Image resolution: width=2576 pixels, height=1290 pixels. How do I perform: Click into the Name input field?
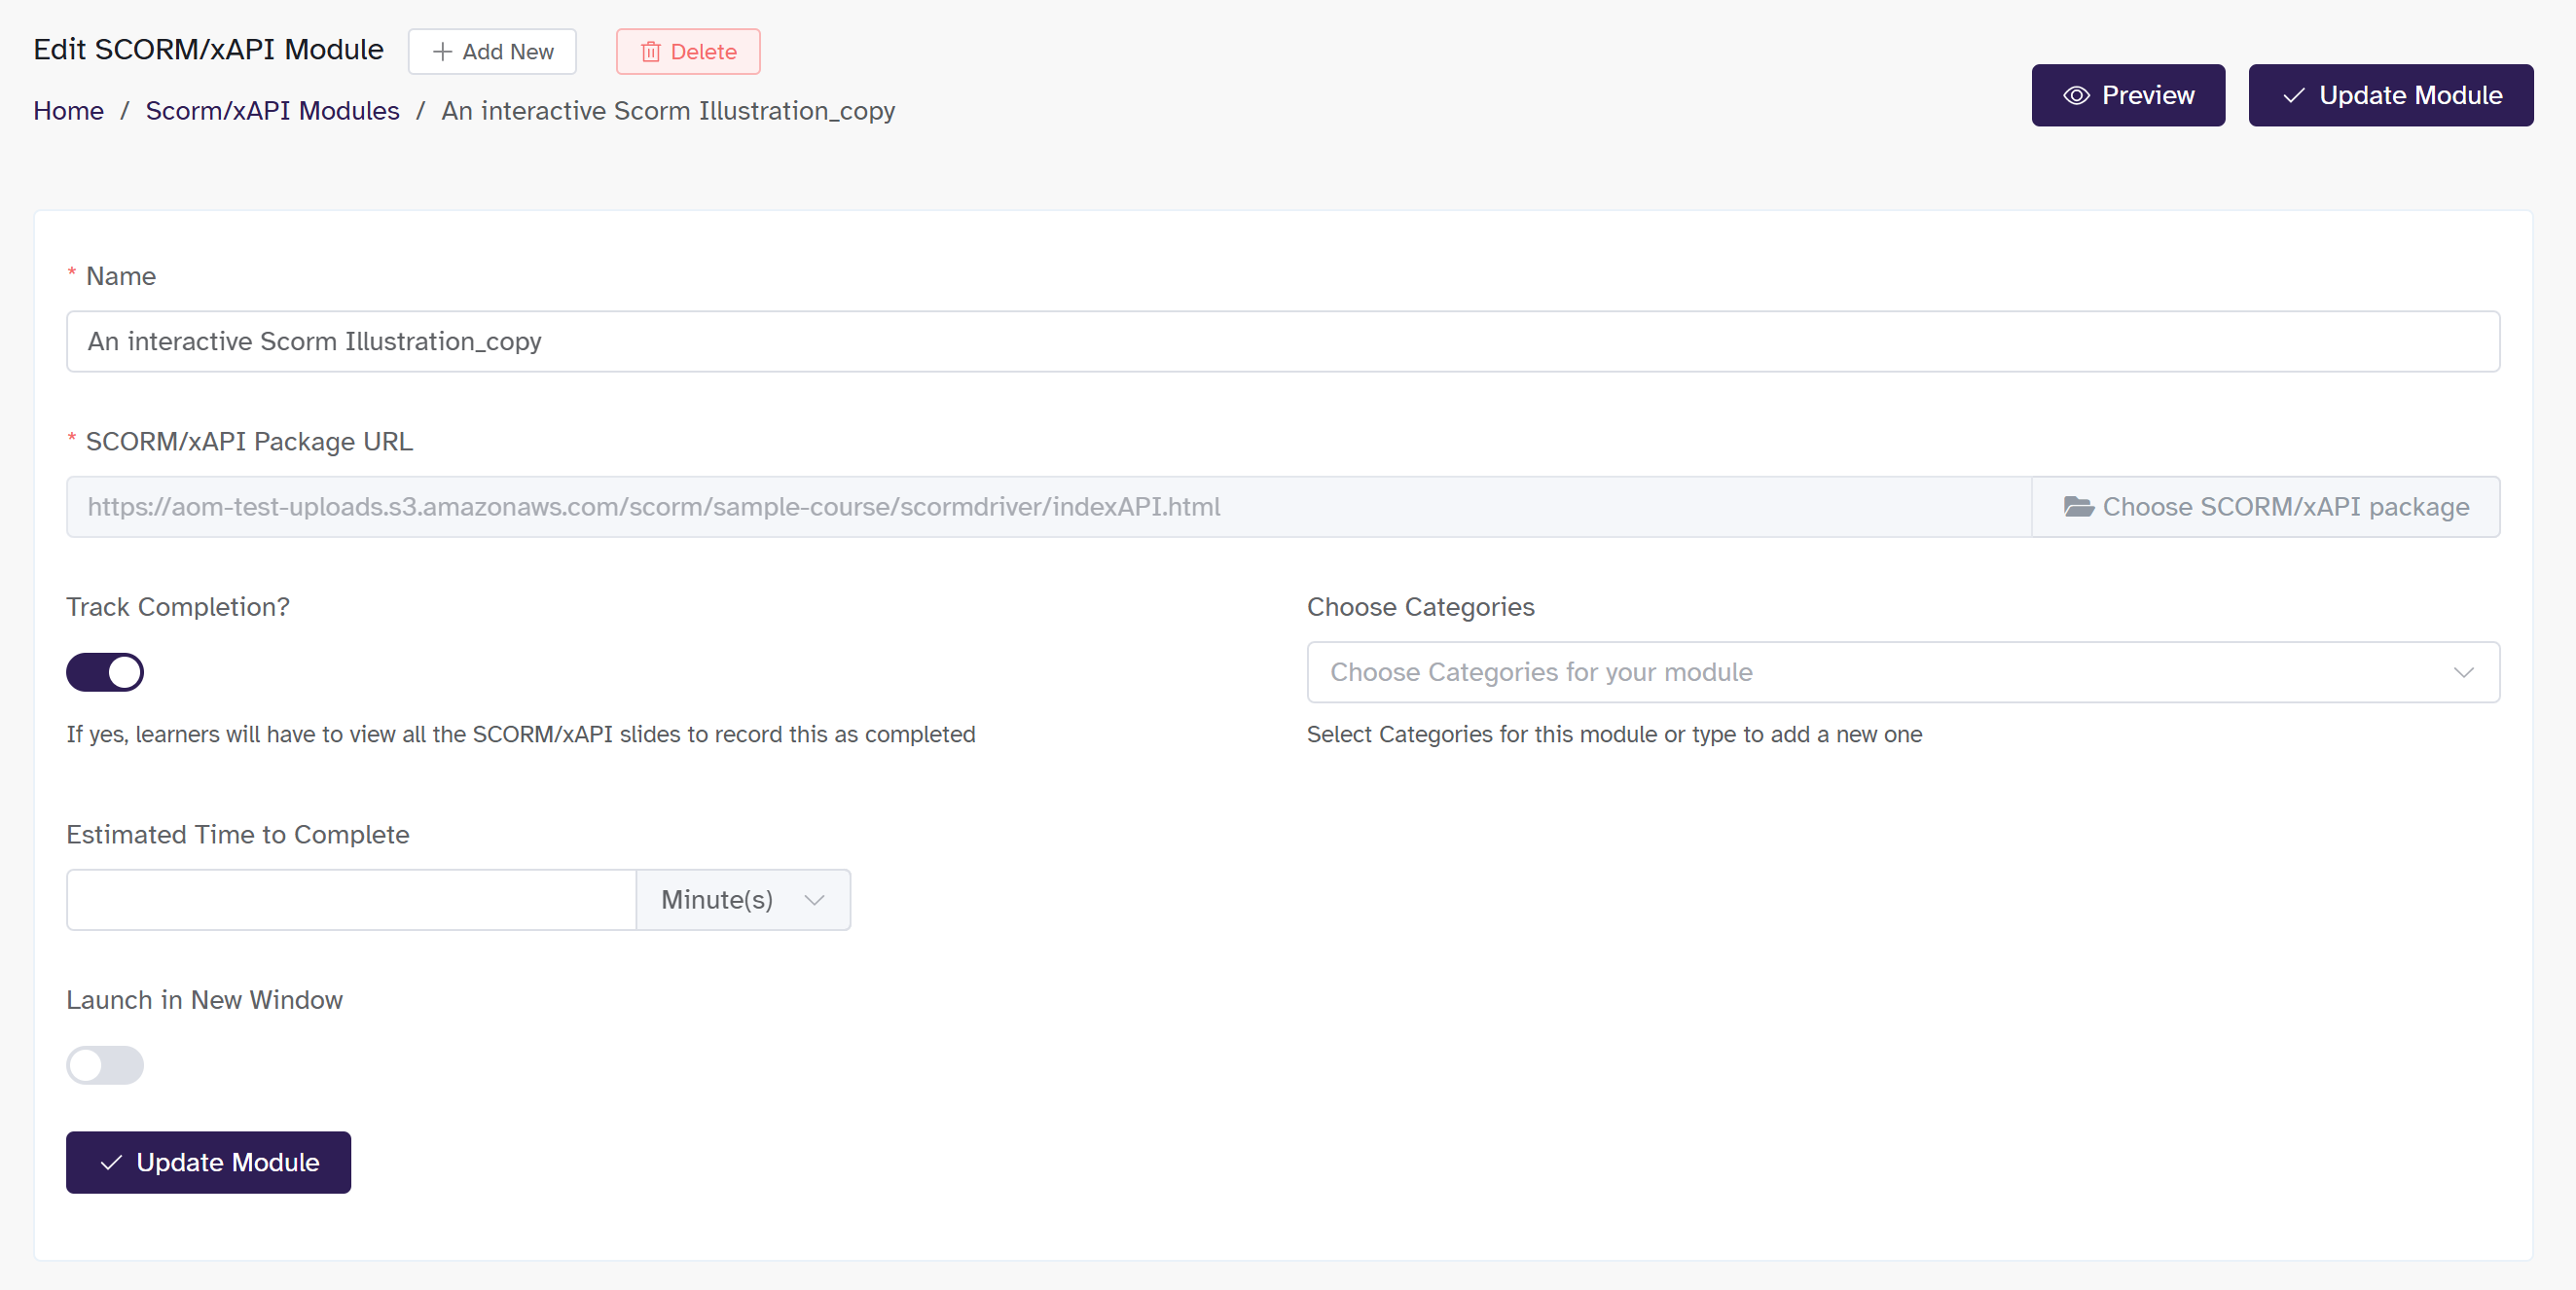click(1282, 342)
